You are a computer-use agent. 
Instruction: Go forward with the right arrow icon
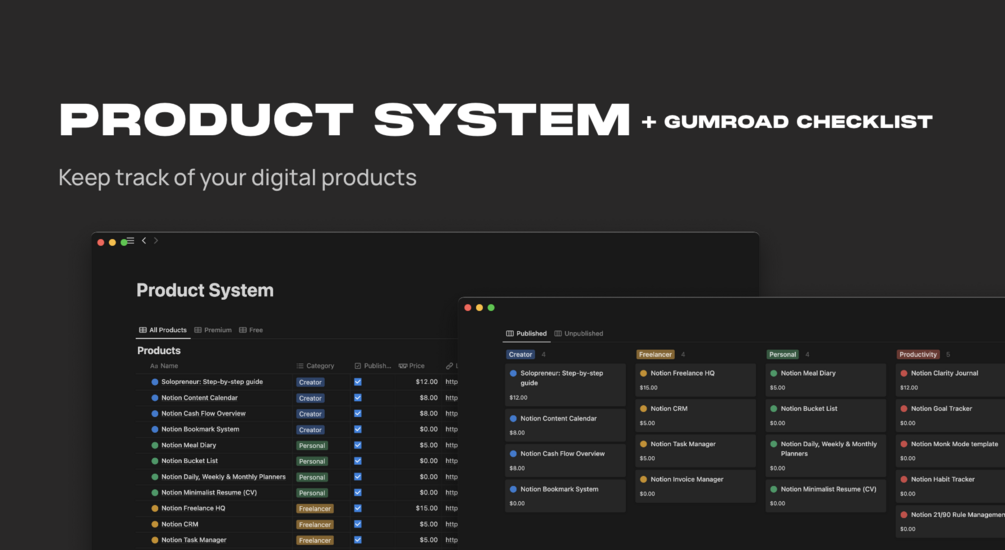pos(156,241)
